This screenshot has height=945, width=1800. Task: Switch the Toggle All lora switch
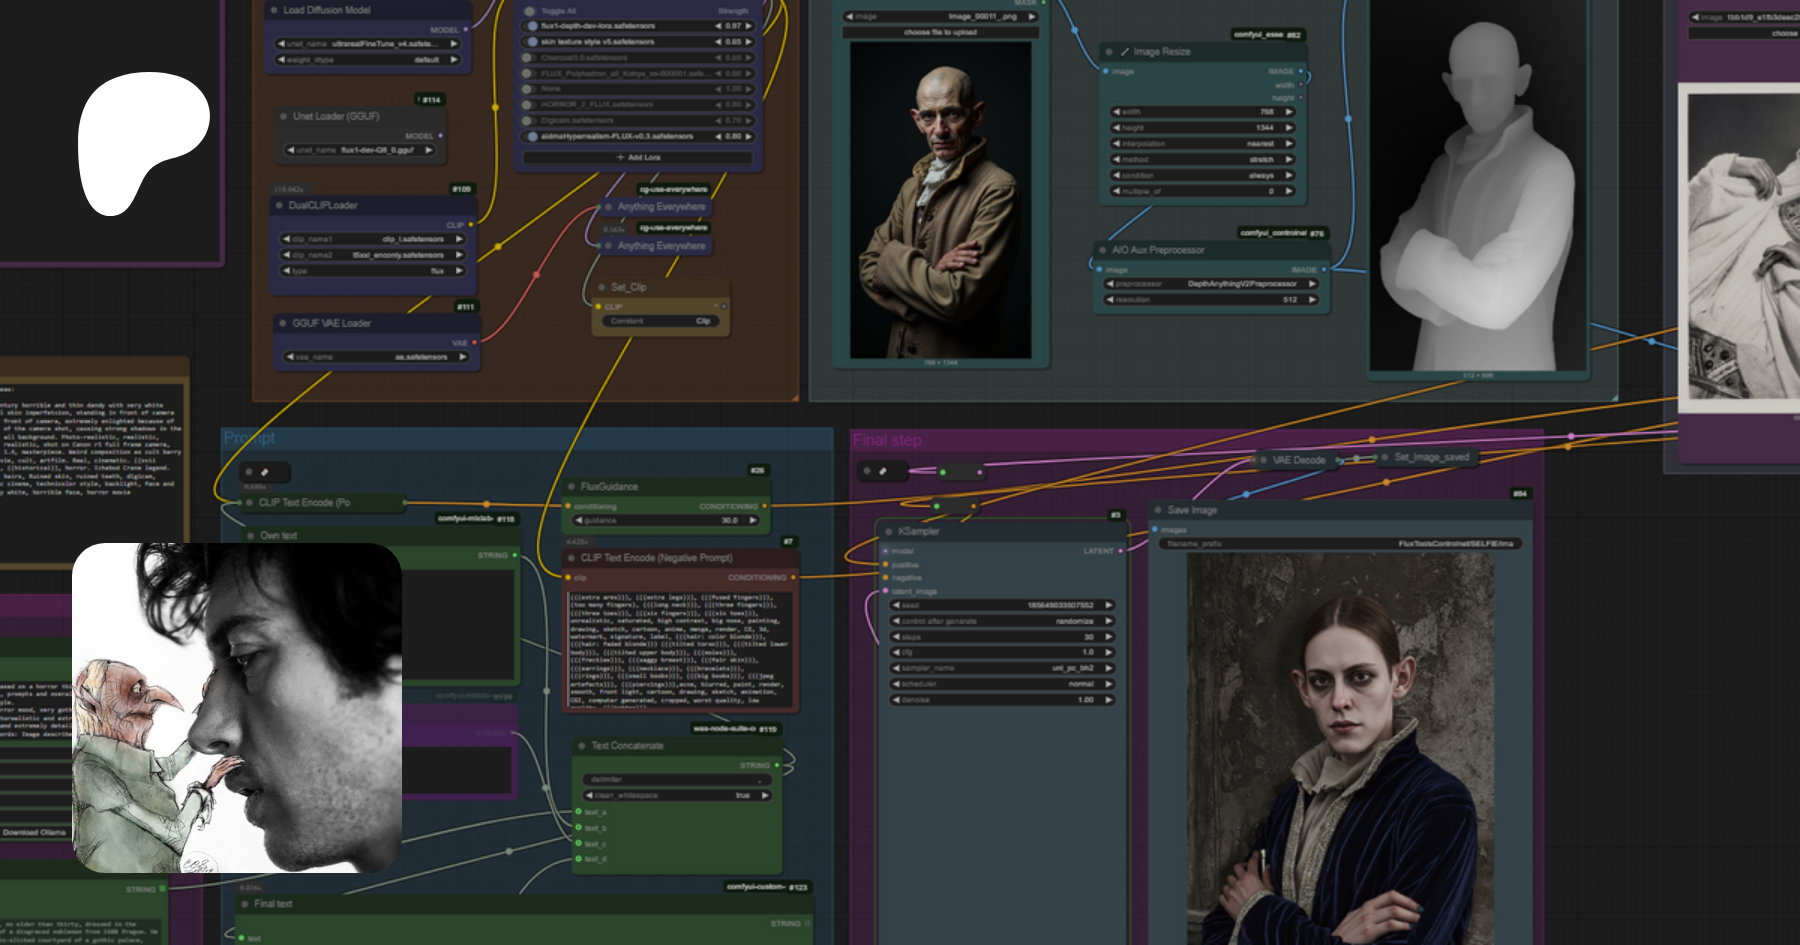[531, 11]
